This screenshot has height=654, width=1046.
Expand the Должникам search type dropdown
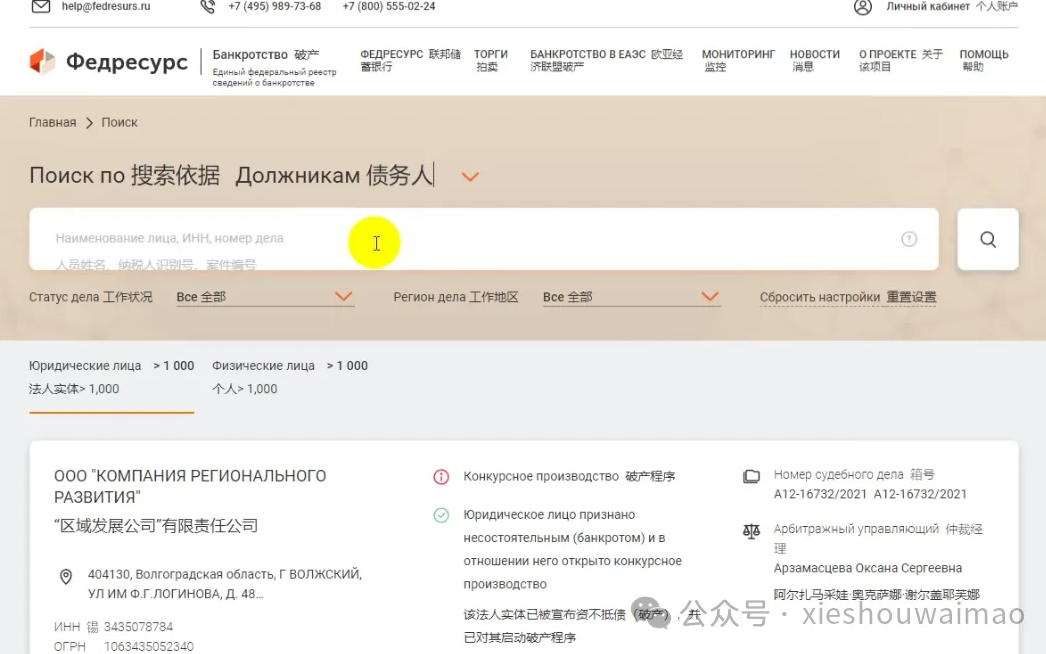(470, 177)
